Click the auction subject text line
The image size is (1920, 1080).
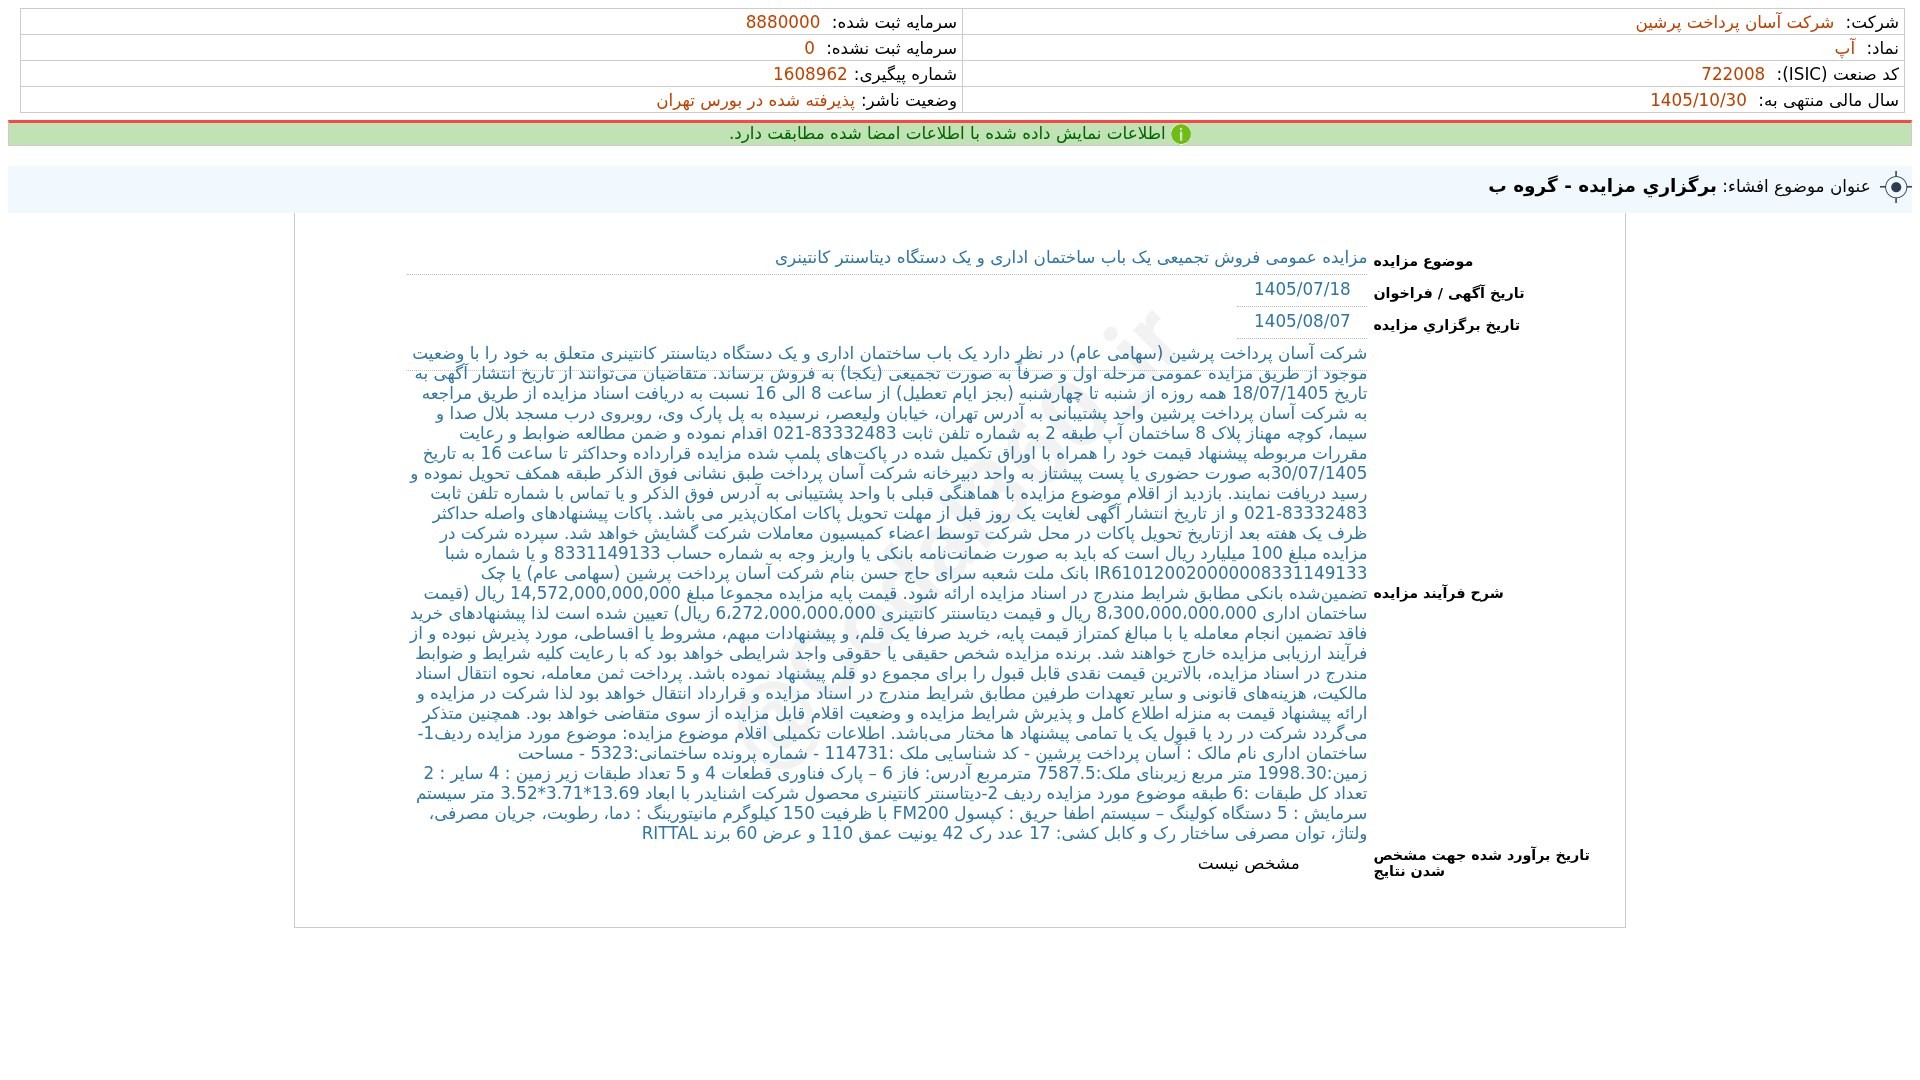pyautogui.click(x=1071, y=258)
